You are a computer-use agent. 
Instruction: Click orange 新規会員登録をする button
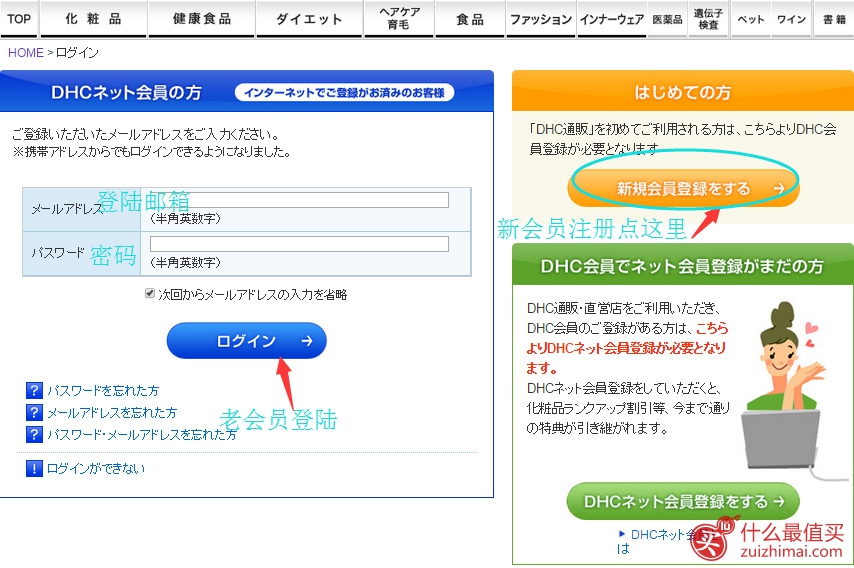coord(684,188)
